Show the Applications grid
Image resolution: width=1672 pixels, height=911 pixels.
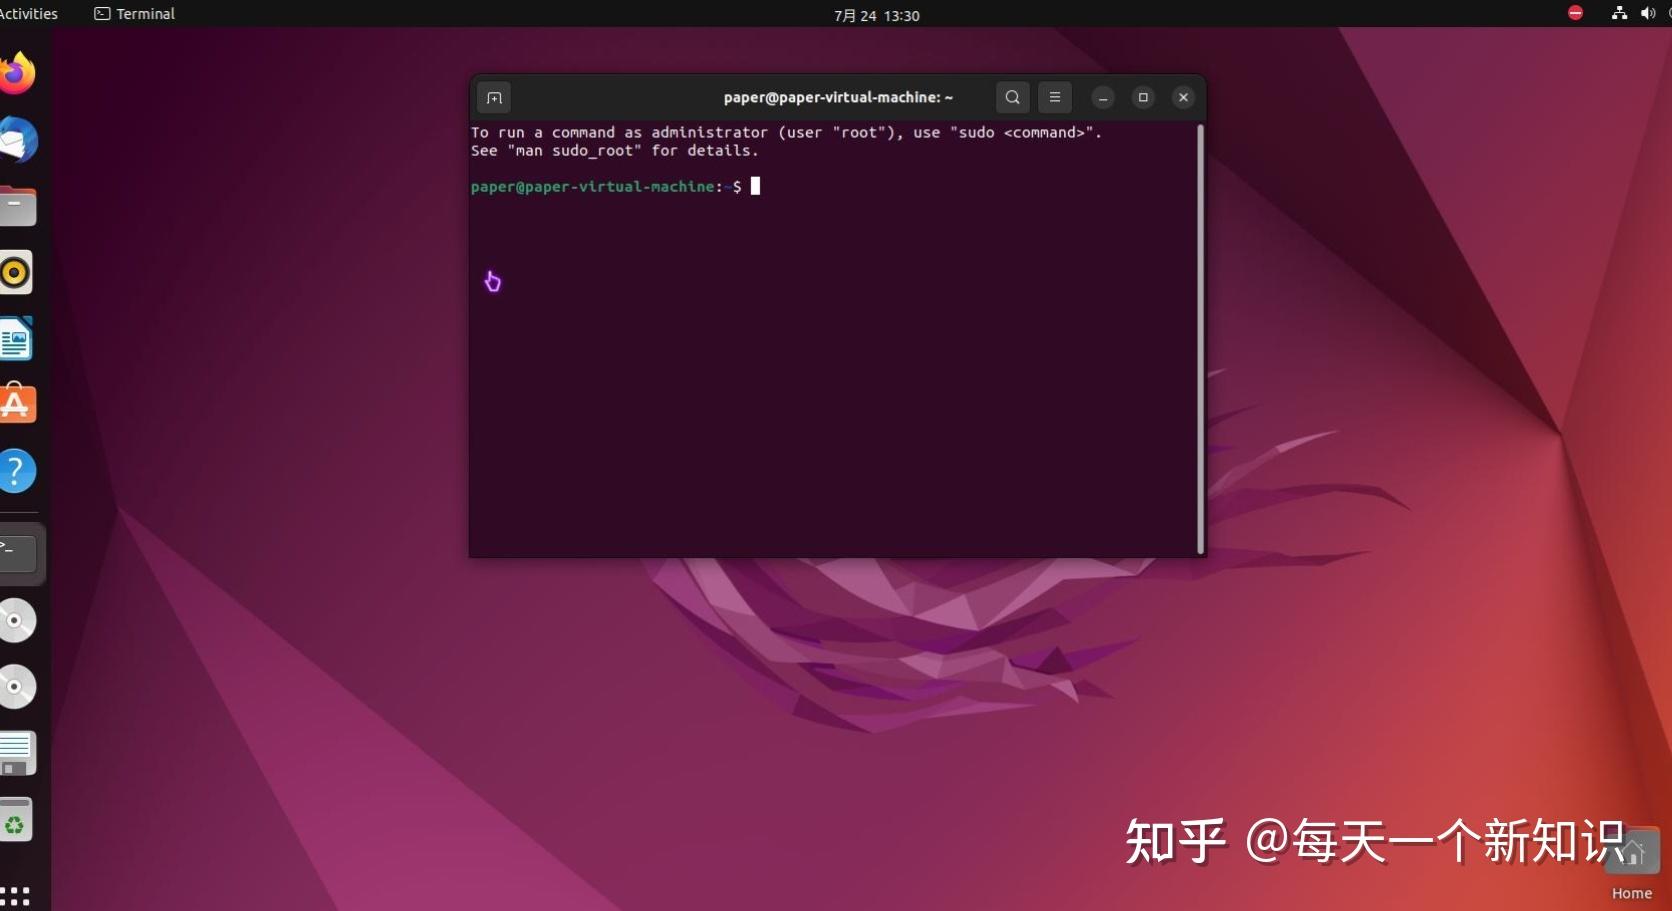click(x=17, y=895)
